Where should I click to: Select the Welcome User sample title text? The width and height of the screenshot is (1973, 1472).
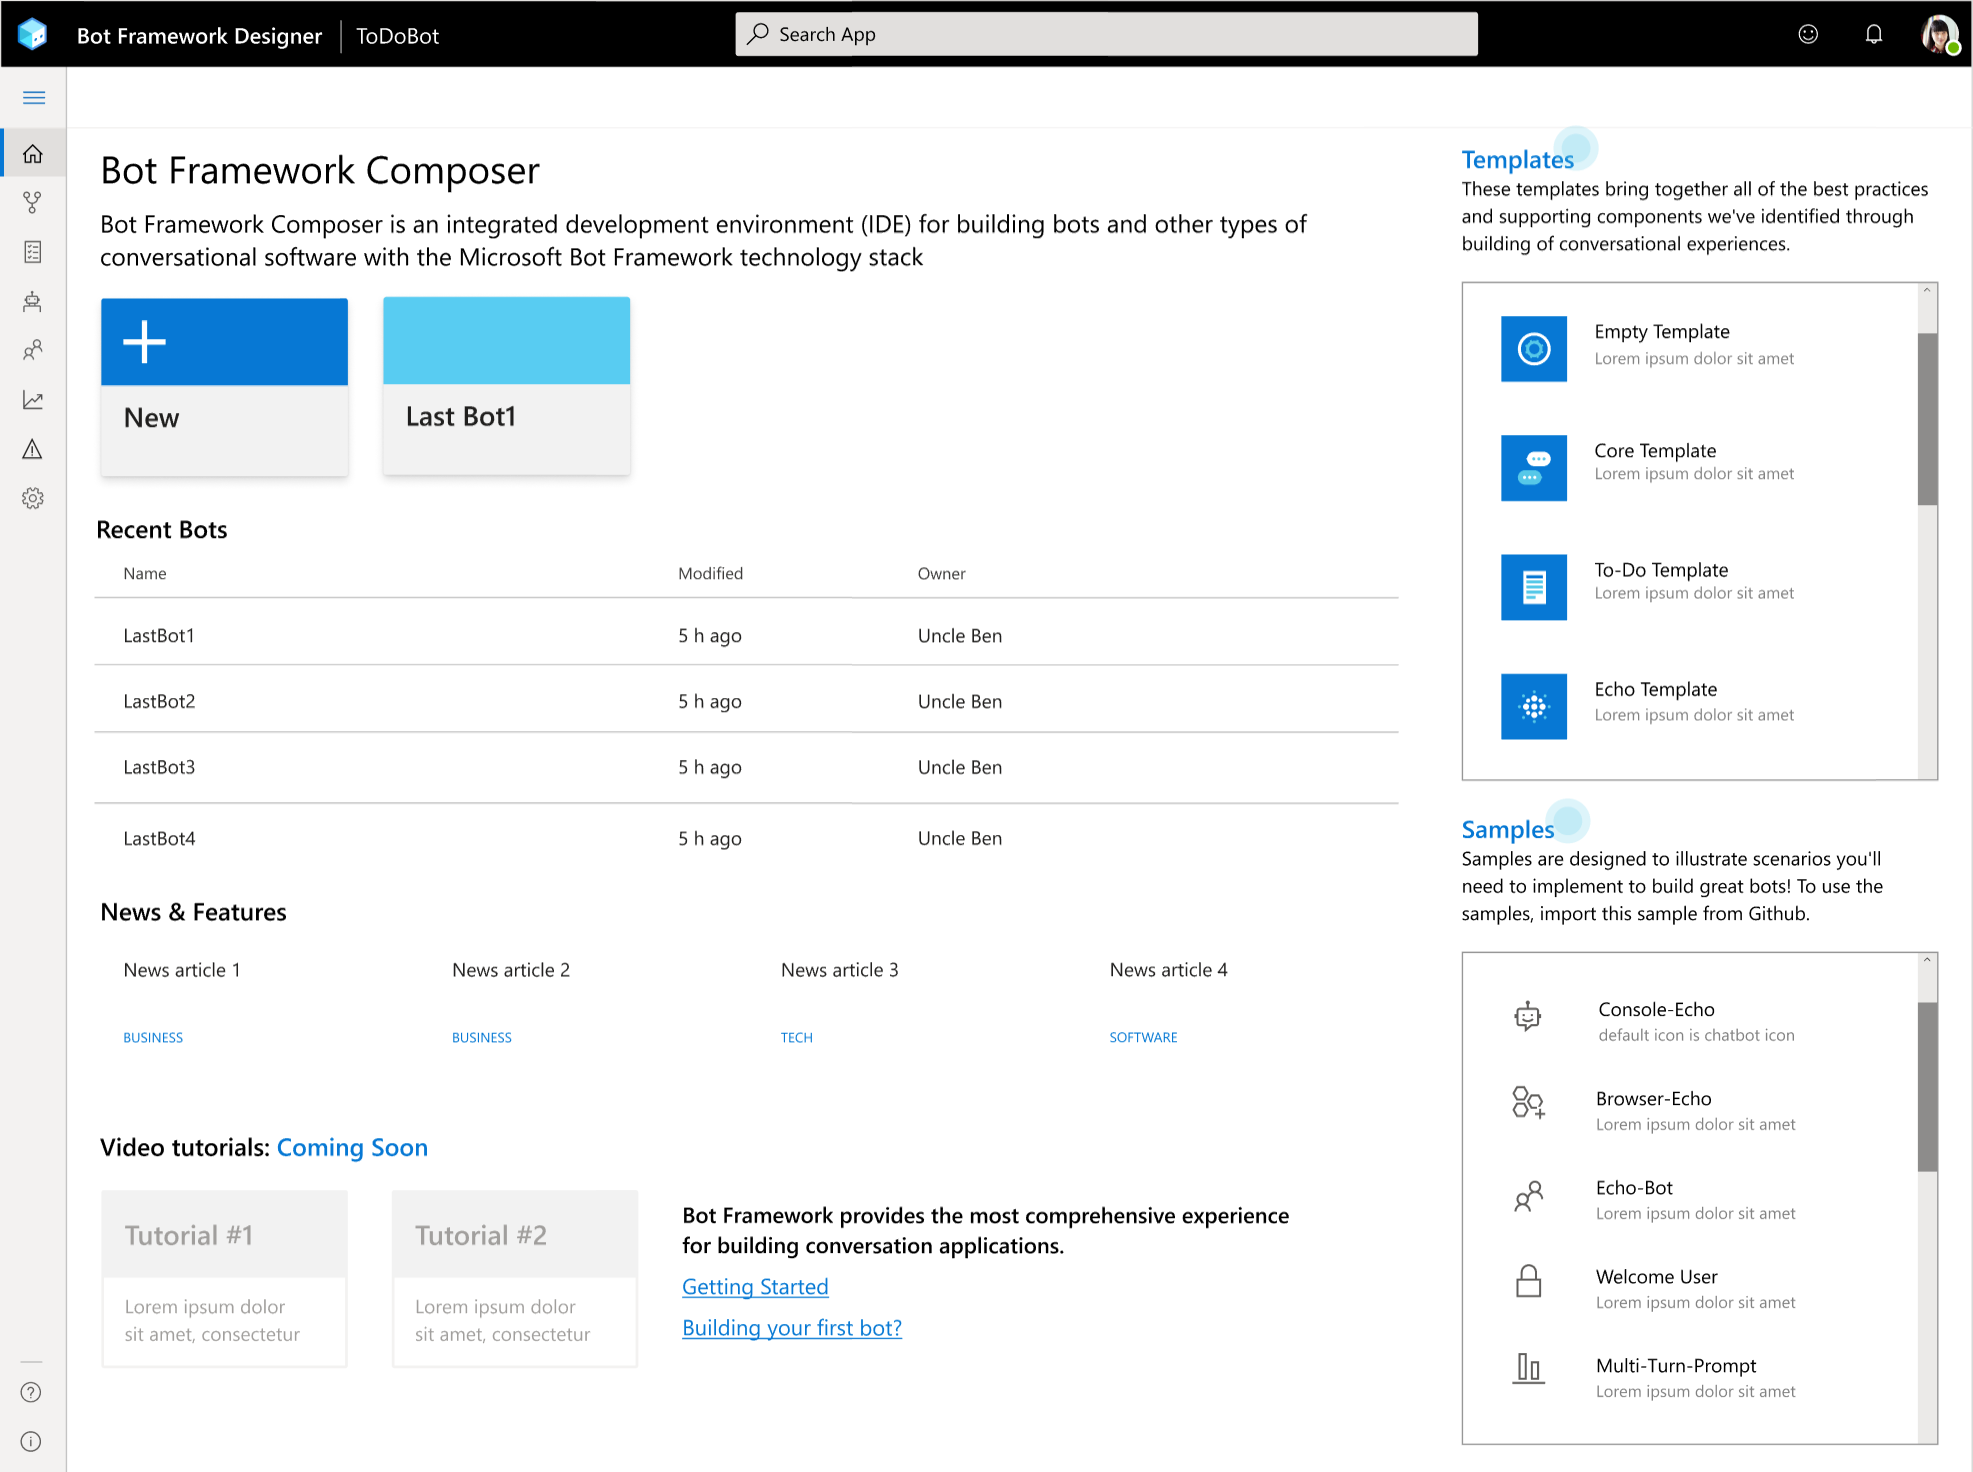(1656, 1276)
